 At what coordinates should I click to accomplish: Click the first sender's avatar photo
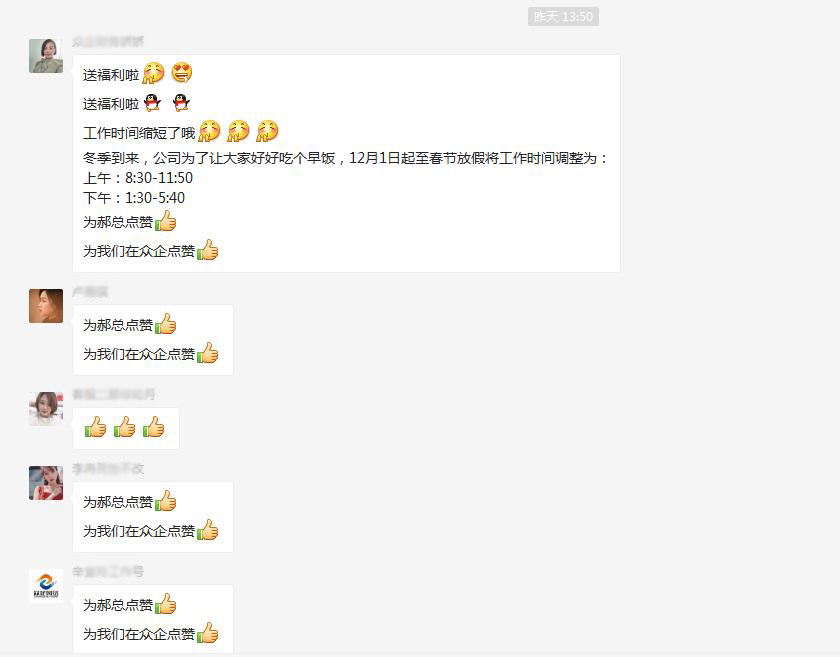(46, 56)
